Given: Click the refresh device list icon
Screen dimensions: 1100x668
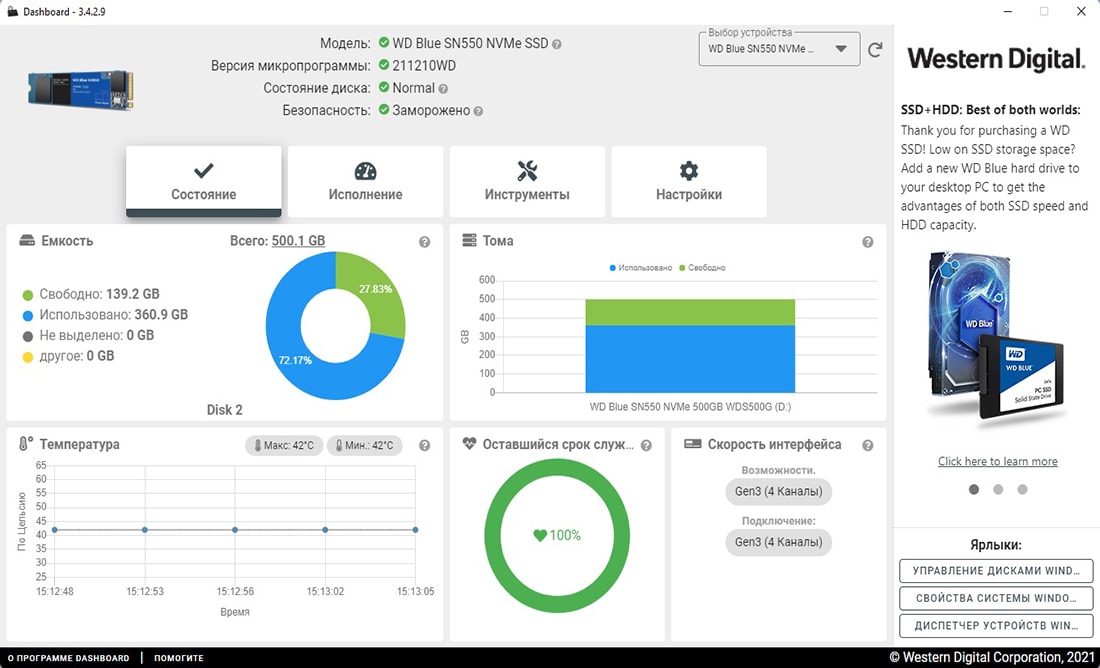Looking at the screenshot, I should point(875,49).
